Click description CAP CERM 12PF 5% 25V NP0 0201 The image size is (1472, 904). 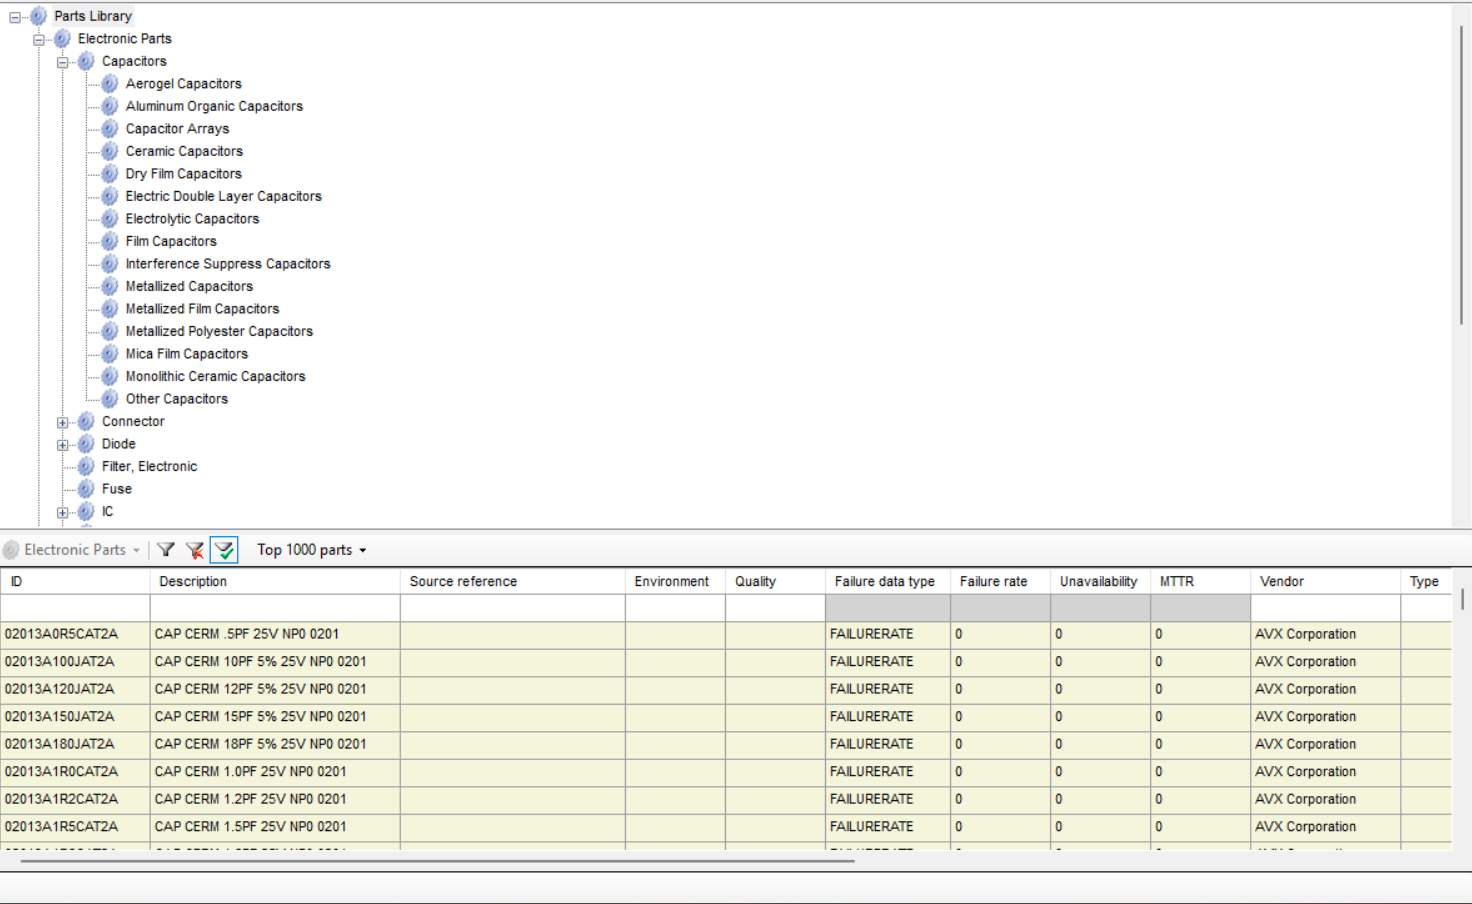pos(260,689)
